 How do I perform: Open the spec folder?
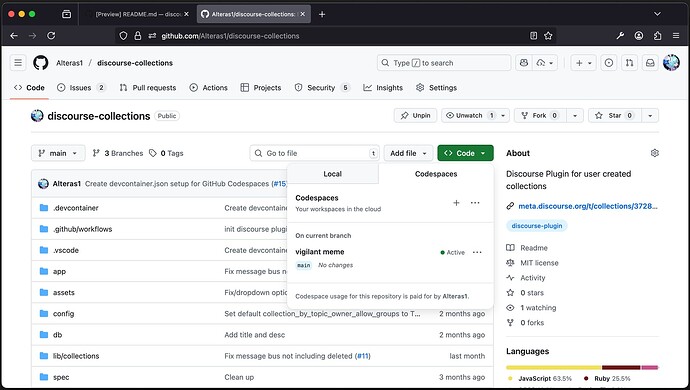tap(61, 377)
